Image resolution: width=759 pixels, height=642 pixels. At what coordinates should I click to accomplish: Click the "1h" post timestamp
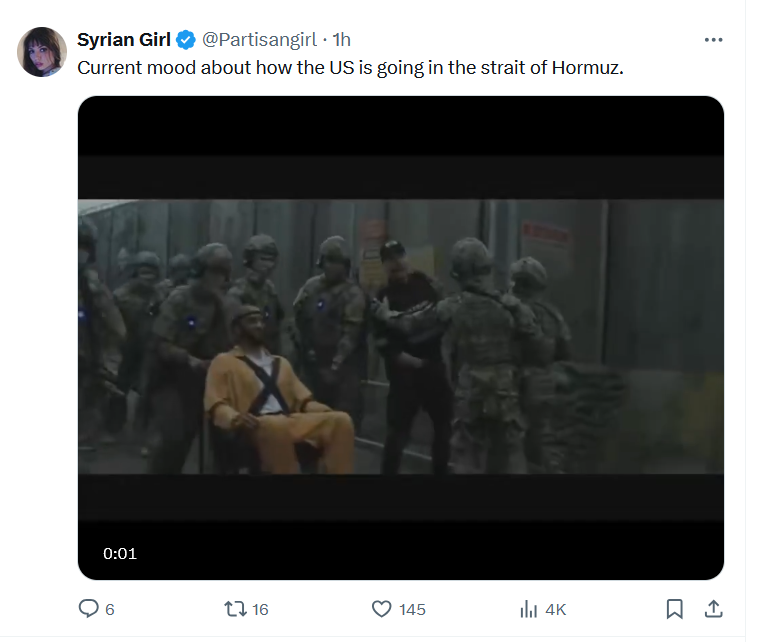point(341,40)
